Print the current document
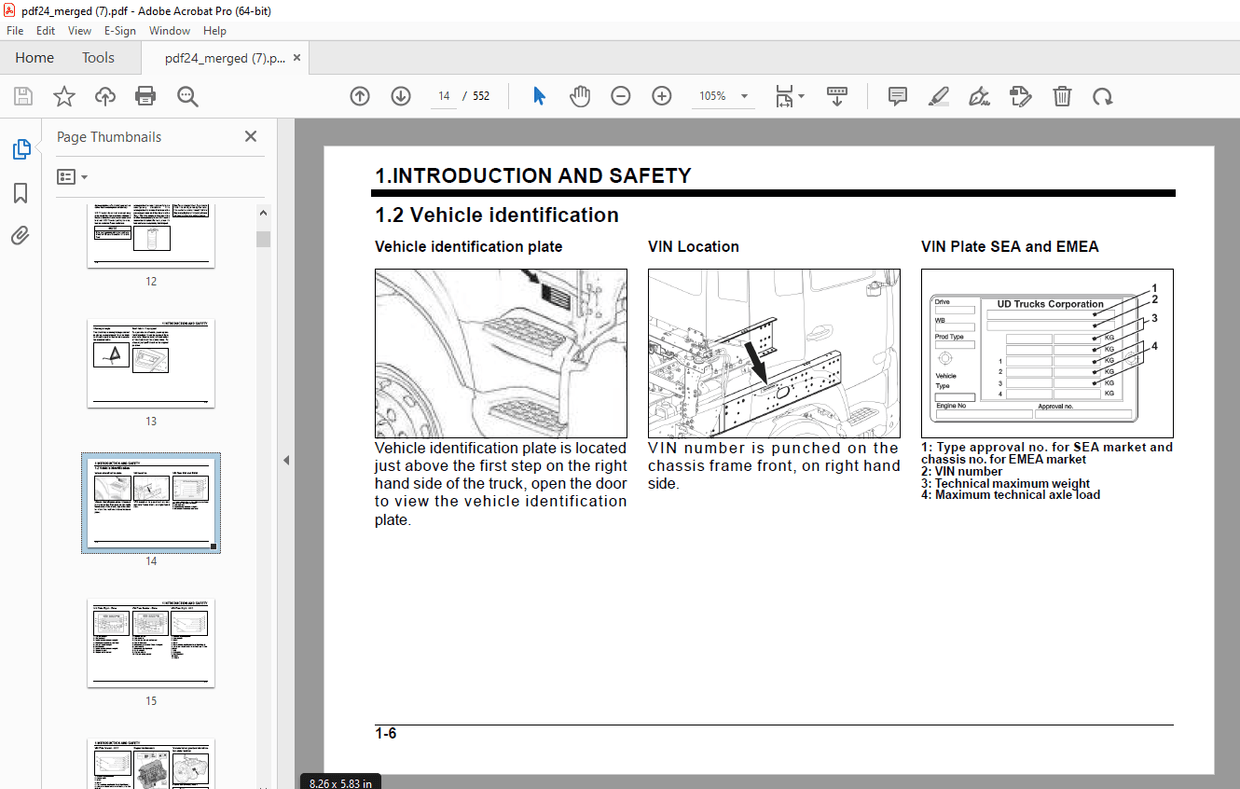Image resolution: width=1240 pixels, height=789 pixels. pos(145,95)
